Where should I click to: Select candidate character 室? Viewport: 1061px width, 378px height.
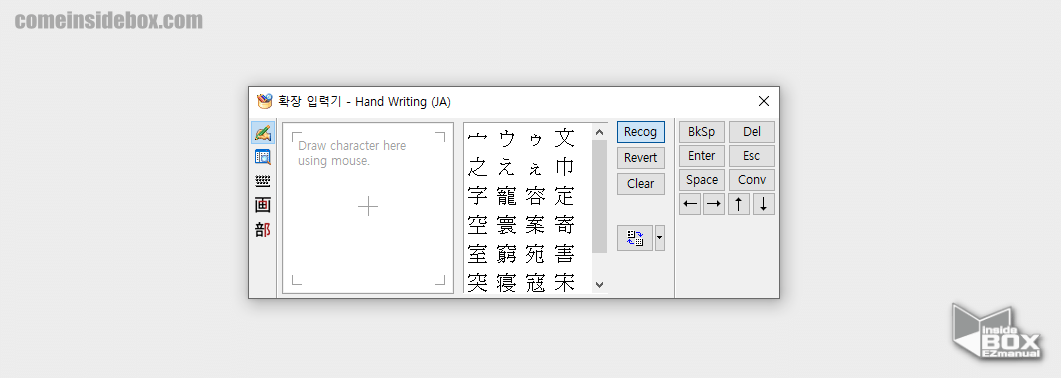pyautogui.click(x=478, y=254)
